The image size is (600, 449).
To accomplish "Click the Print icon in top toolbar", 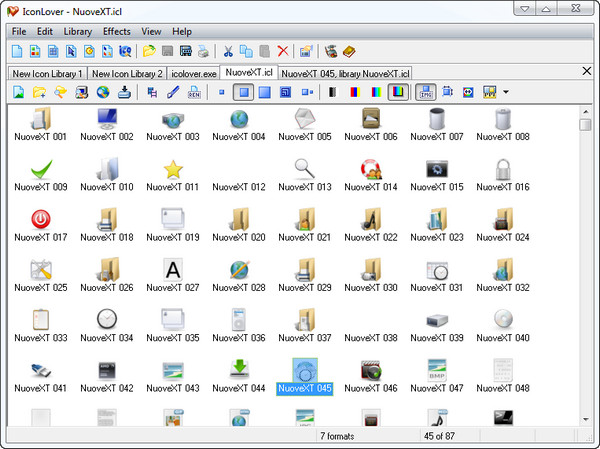I will pos(204,51).
